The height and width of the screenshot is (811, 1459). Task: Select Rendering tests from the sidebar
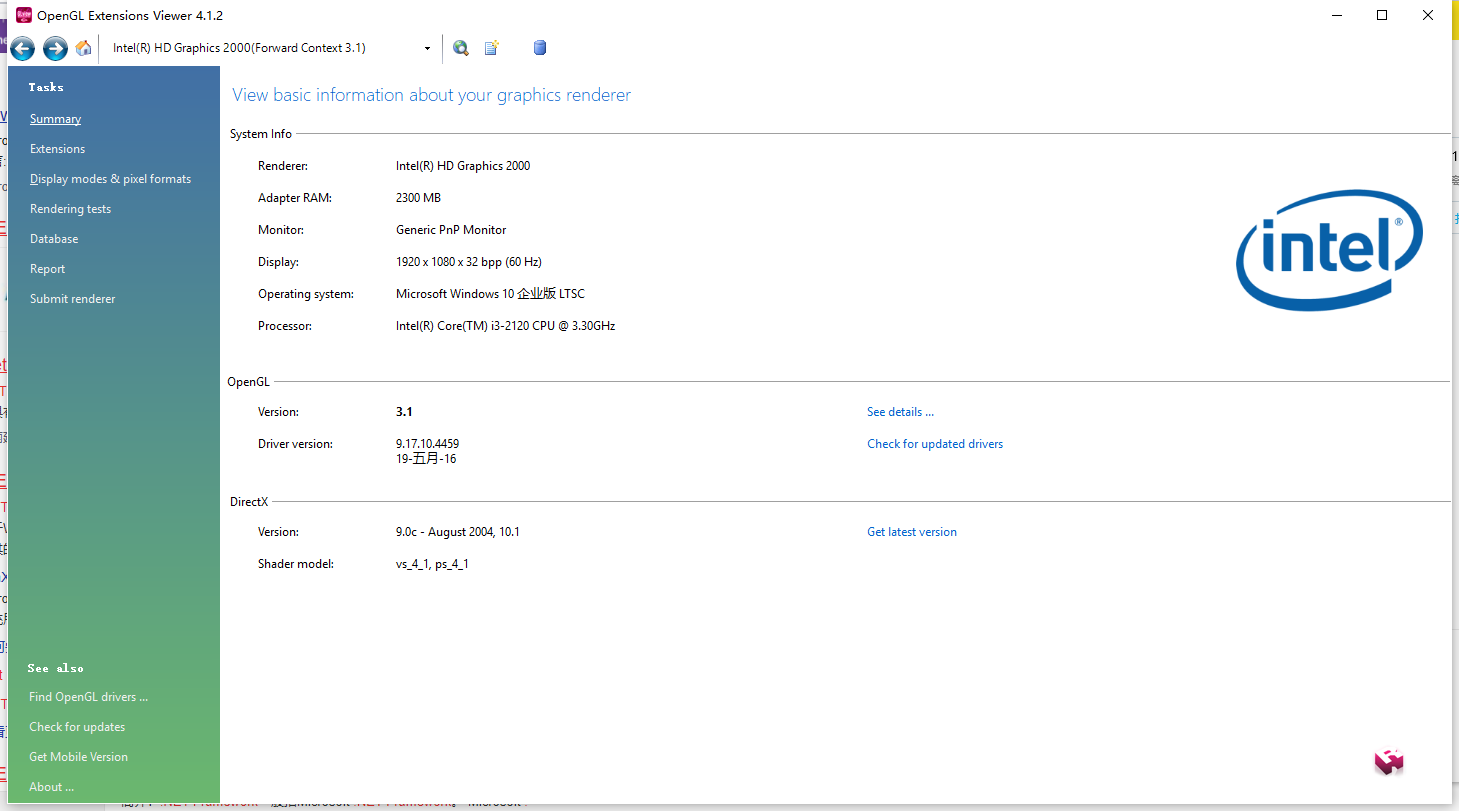click(x=70, y=208)
